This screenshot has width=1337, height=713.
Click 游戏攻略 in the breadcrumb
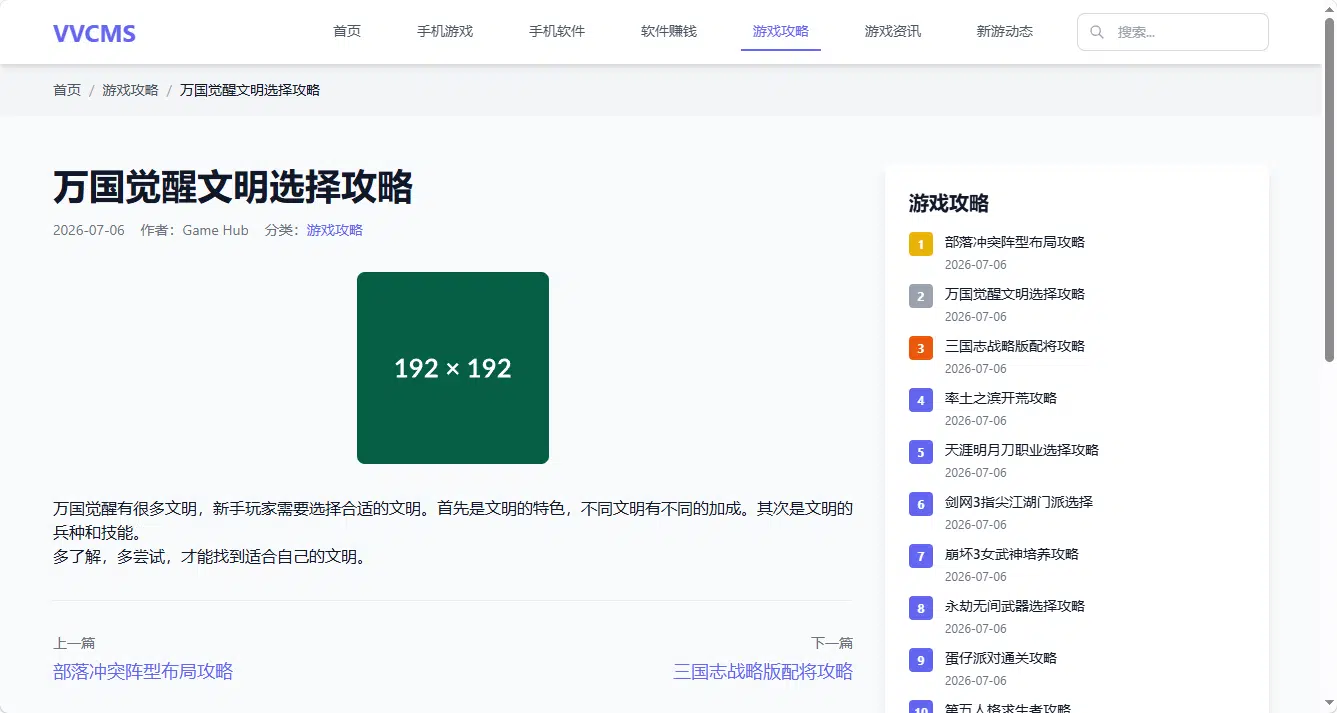(130, 90)
